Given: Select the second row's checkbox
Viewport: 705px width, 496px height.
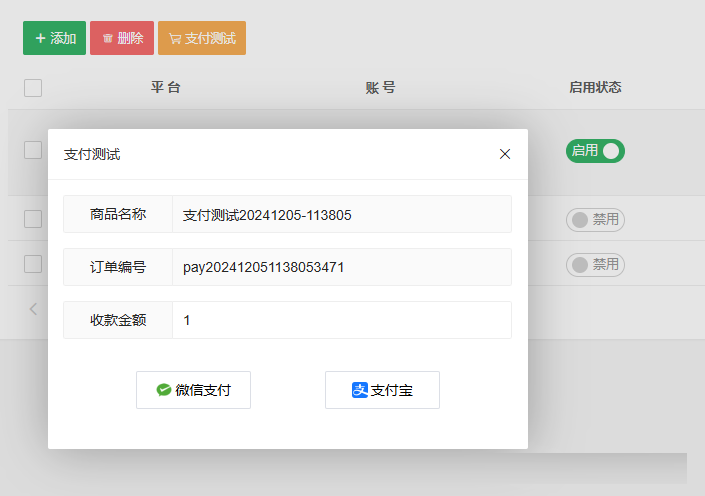Looking at the screenshot, I should [33, 219].
